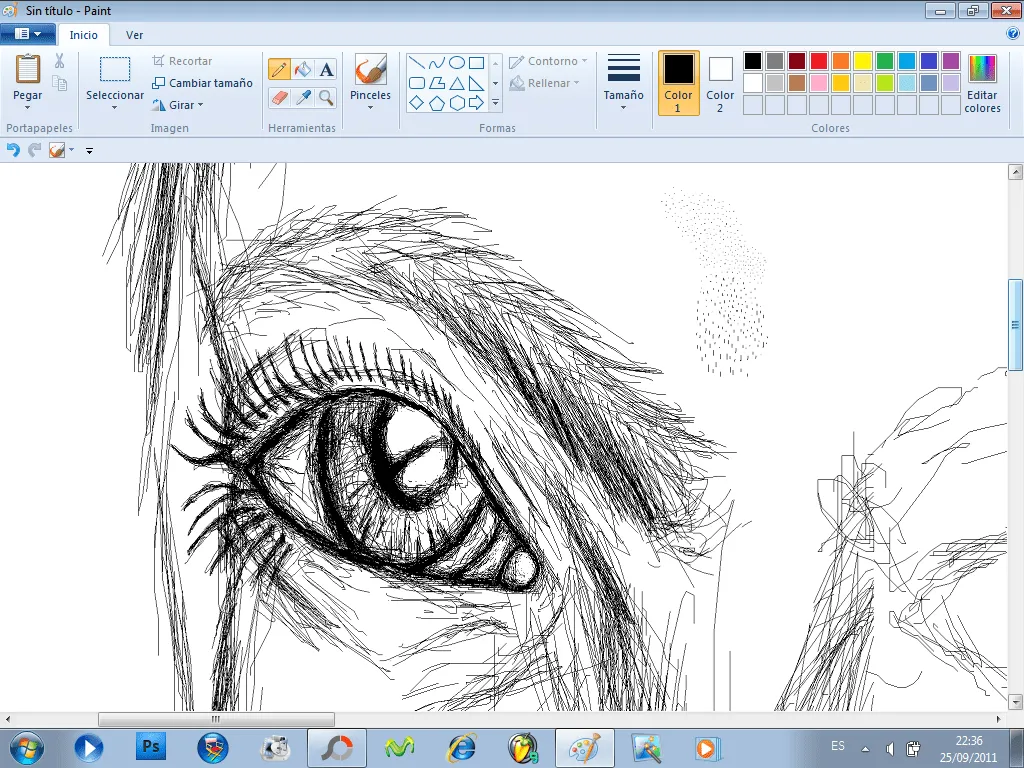Screen dimensions: 1024x768
Task: Select the Text tool
Action: click(326, 67)
